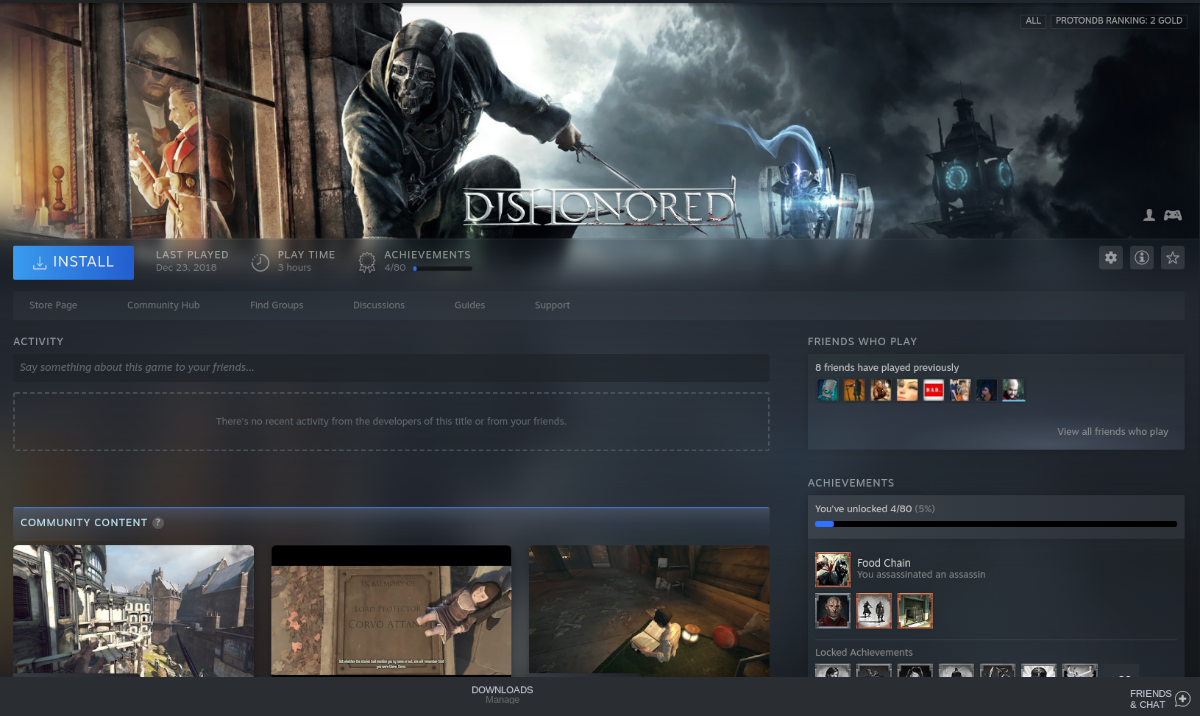This screenshot has height=716, width=1200.
Task: Click the plus icon beside Friends & Chat
Action: (1183, 698)
